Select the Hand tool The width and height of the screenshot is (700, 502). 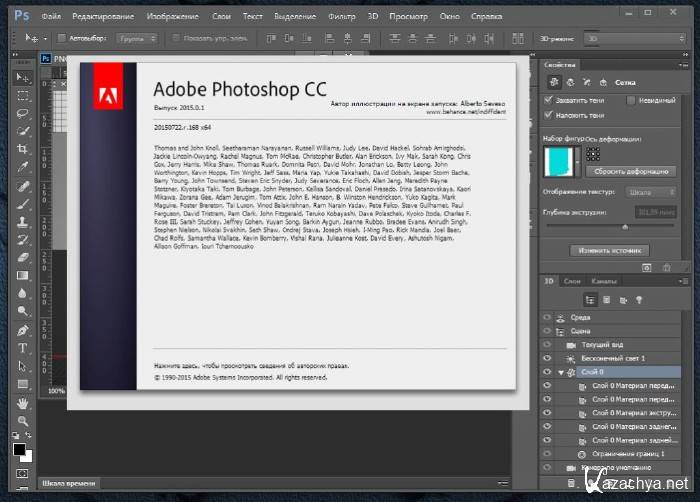(22, 401)
